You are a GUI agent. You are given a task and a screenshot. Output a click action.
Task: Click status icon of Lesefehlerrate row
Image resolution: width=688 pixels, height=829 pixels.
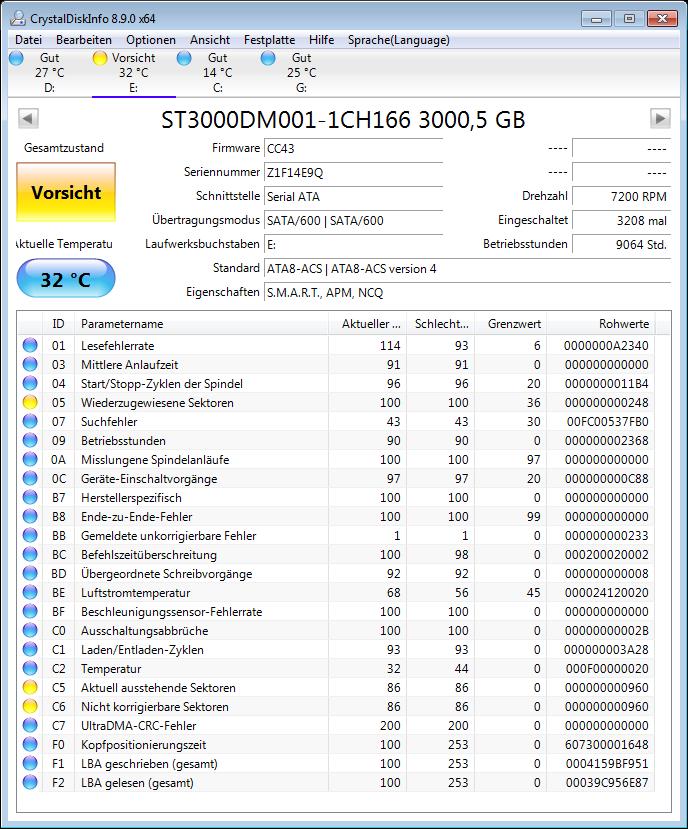tap(30, 345)
